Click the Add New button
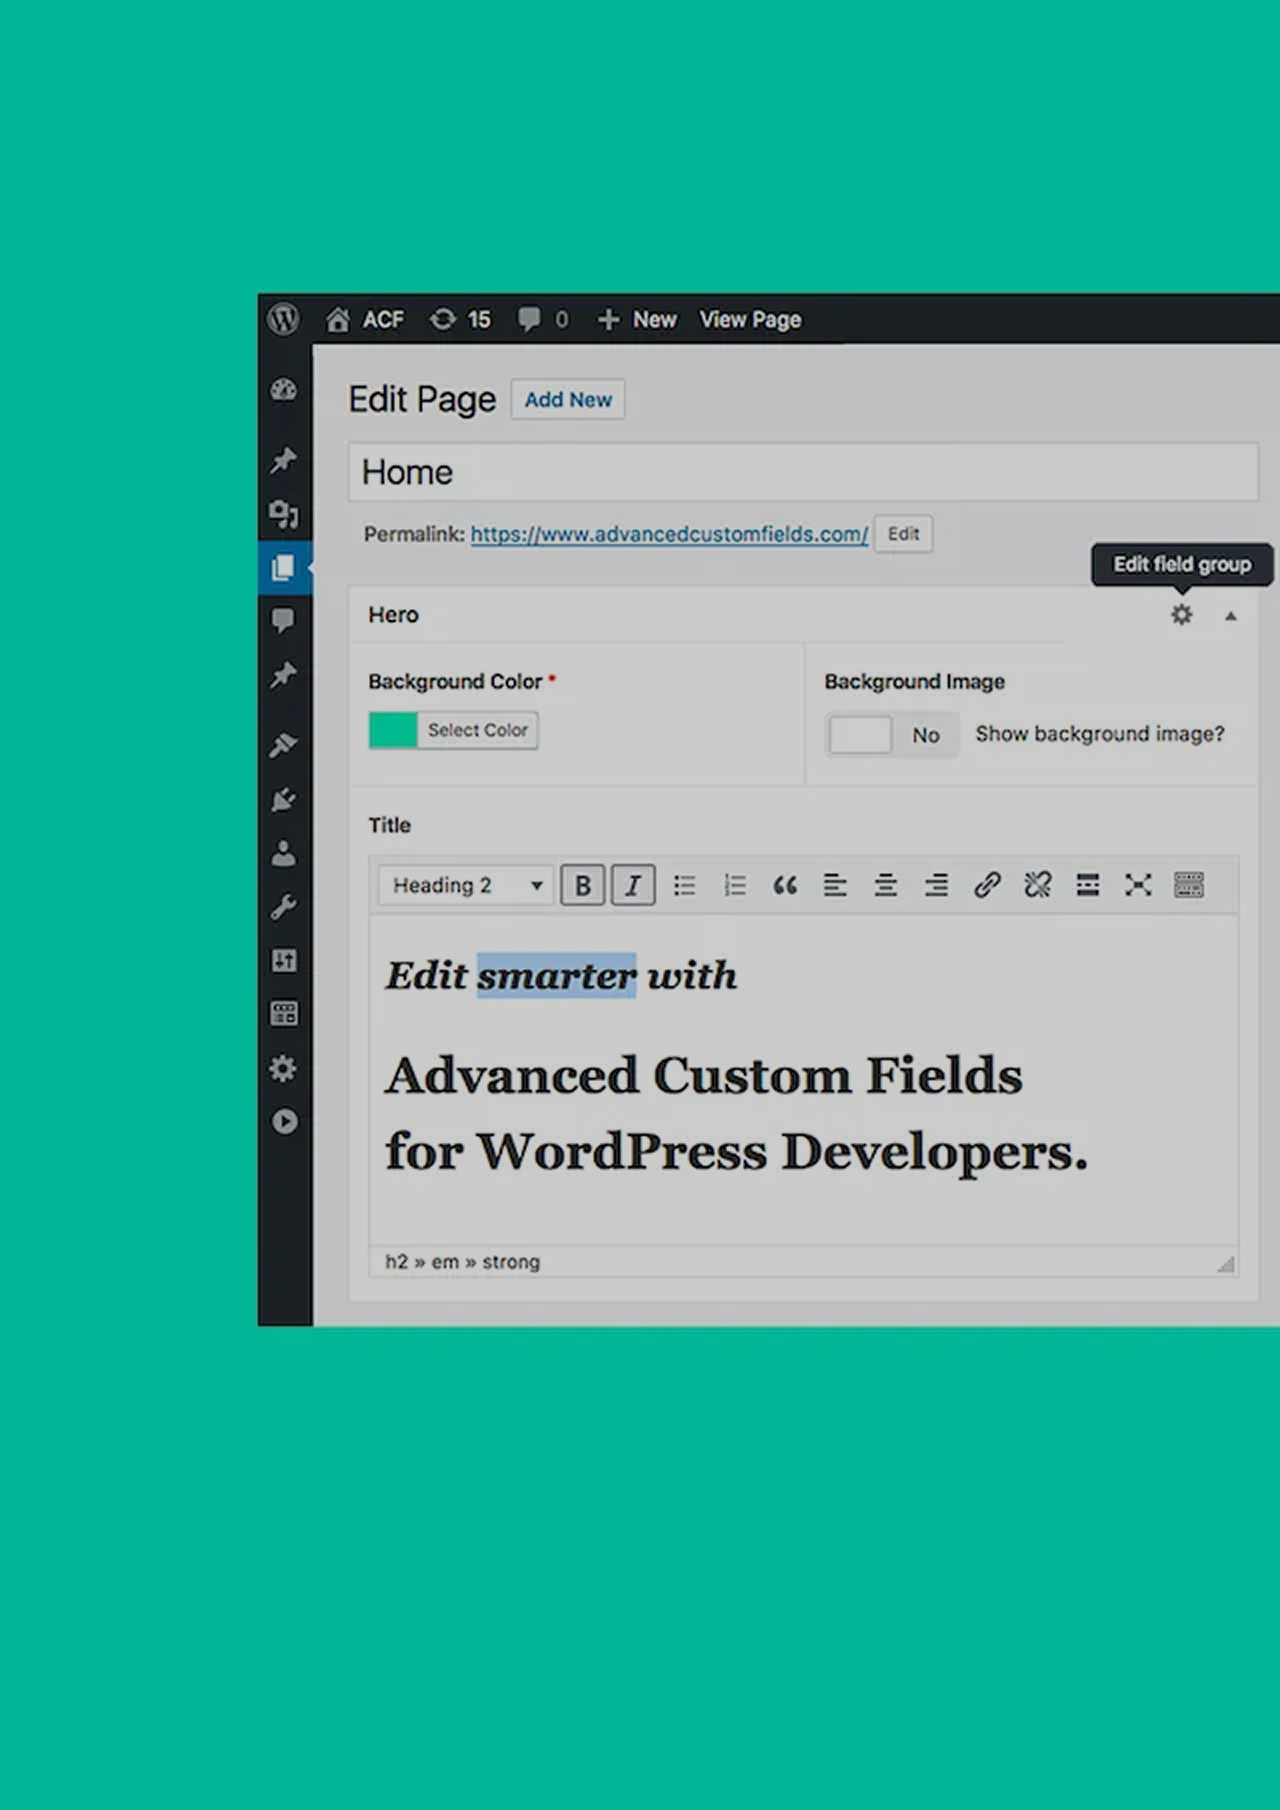This screenshot has width=1280, height=1810. (x=568, y=400)
